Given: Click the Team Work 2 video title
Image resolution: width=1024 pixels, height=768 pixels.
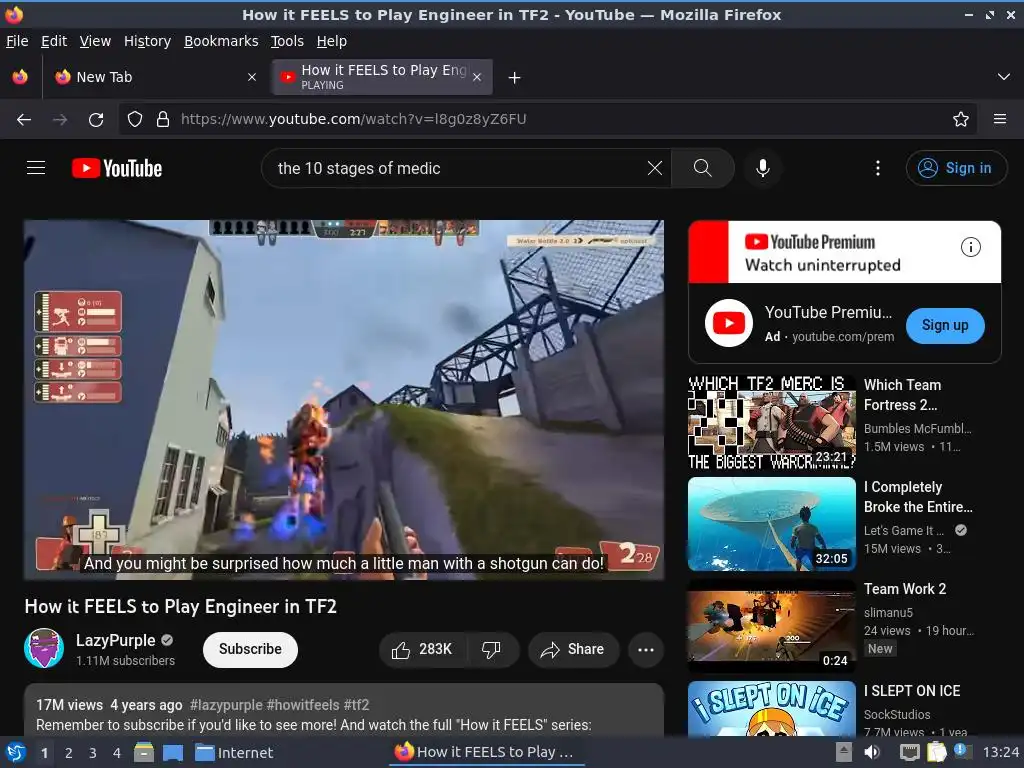Looking at the screenshot, I should [904, 589].
